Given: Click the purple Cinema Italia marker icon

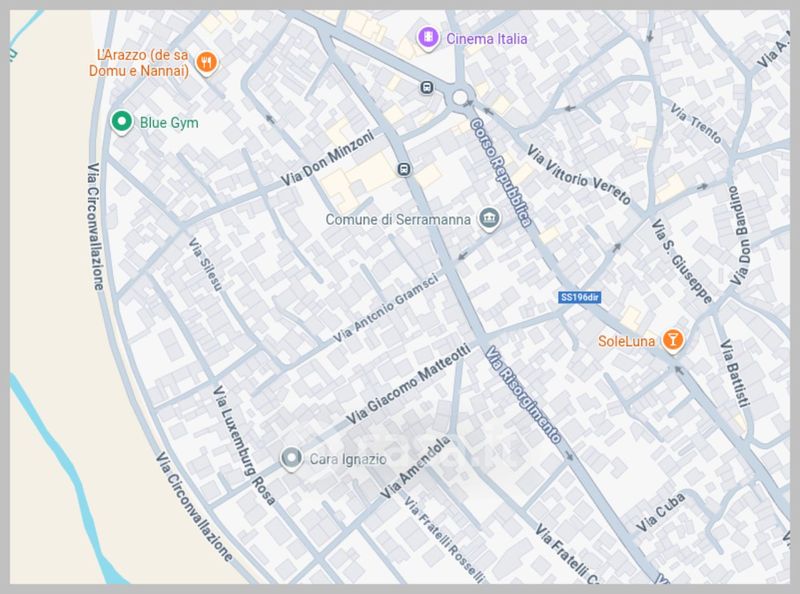Looking at the screenshot, I should 428,38.
